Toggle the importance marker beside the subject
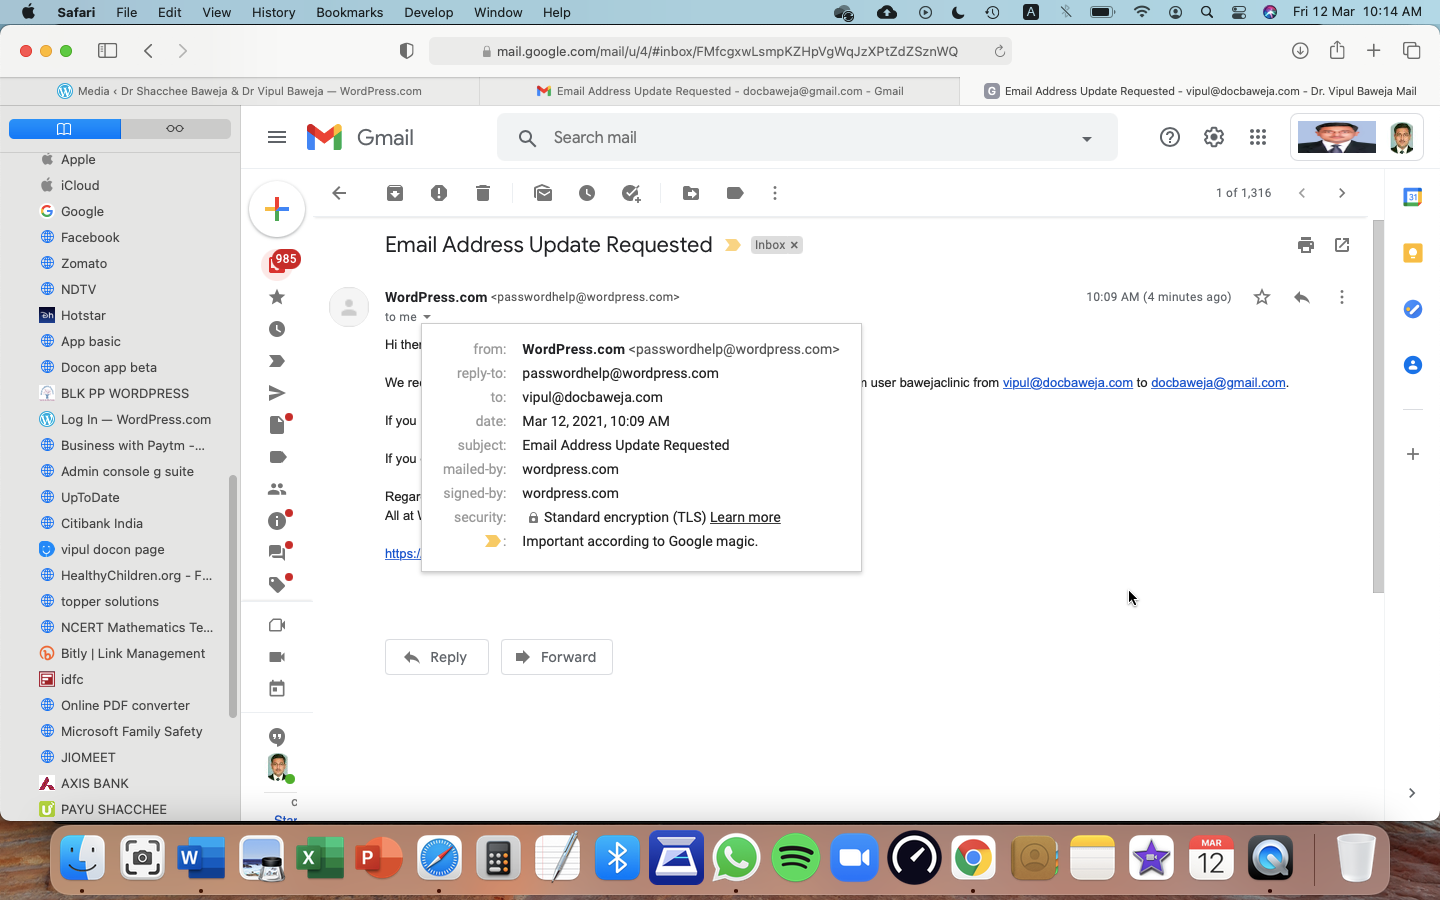Viewport: 1440px width, 900px height. coord(733,245)
